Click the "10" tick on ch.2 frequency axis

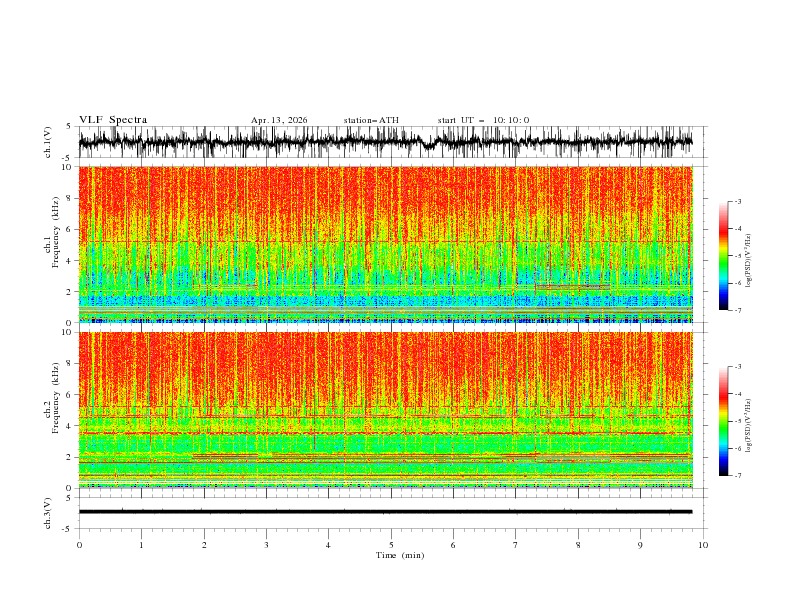[x=67, y=332]
